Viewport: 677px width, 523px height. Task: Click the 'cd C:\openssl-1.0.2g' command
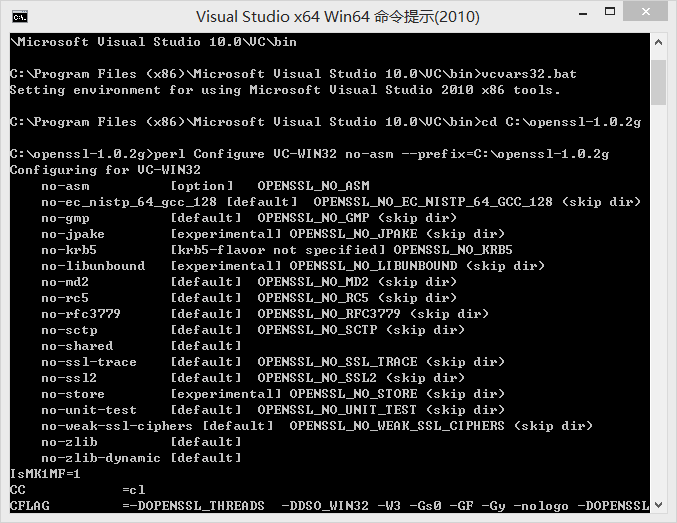click(x=561, y=122)
